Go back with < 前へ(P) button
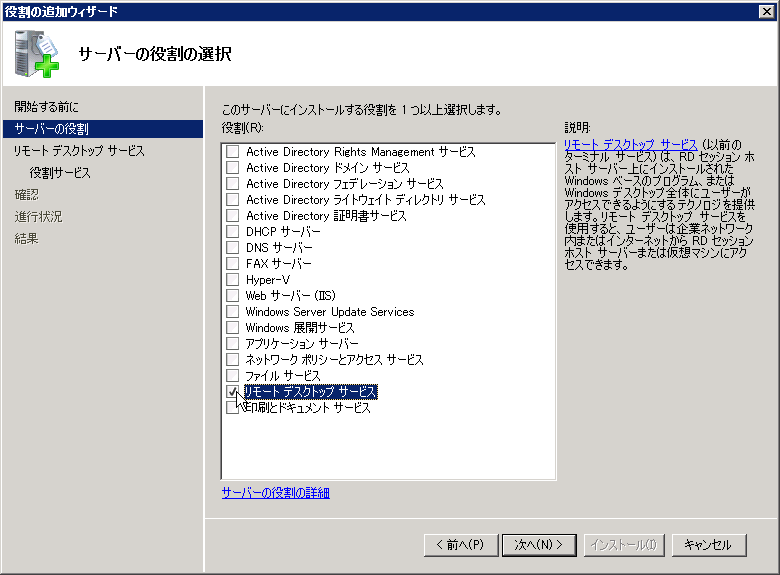780x575 pixels. tap(461, 545)
